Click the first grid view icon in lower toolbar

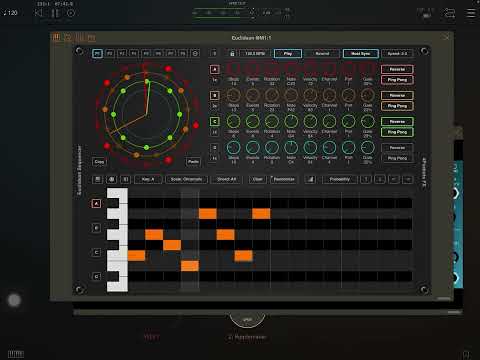tap(98, 179)
